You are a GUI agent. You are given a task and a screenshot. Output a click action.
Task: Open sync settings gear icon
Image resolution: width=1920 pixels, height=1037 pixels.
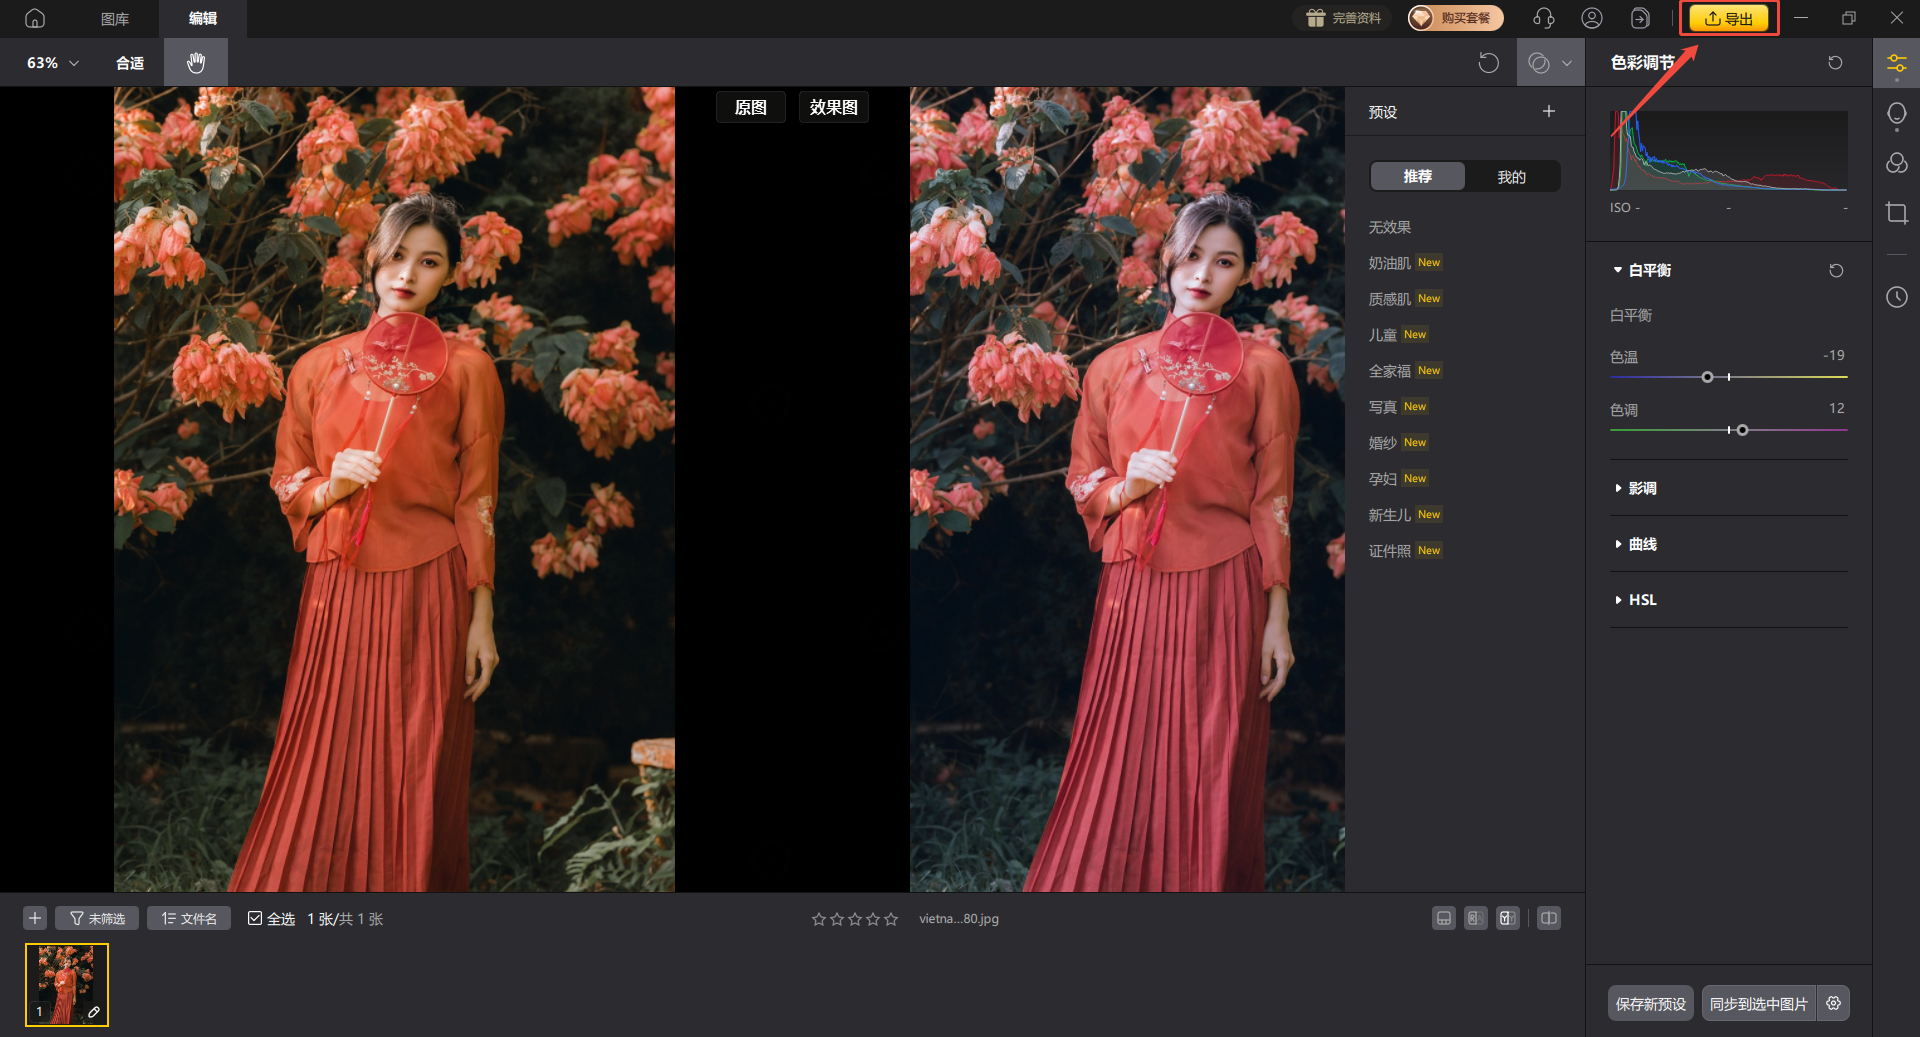(x=1833, y=1003)
